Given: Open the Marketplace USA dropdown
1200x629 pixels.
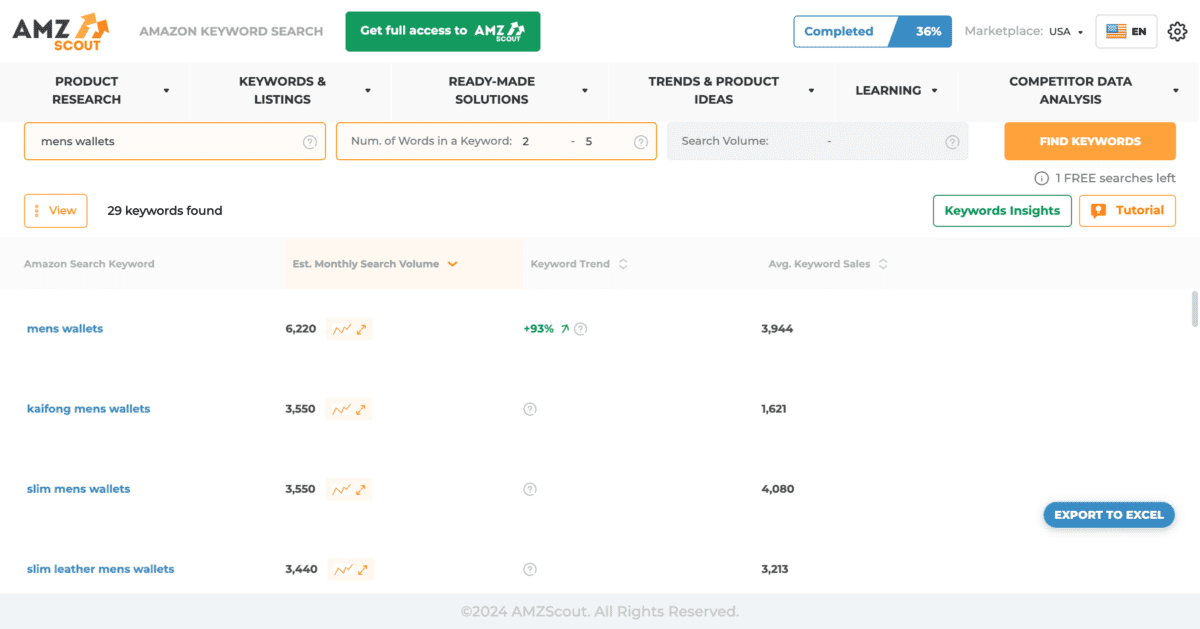Looking at the screenshot, I should (x=1066, y=32).
